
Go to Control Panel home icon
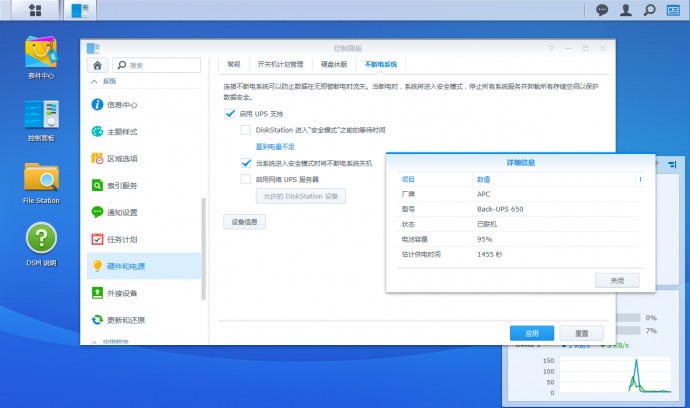[97, 65]
